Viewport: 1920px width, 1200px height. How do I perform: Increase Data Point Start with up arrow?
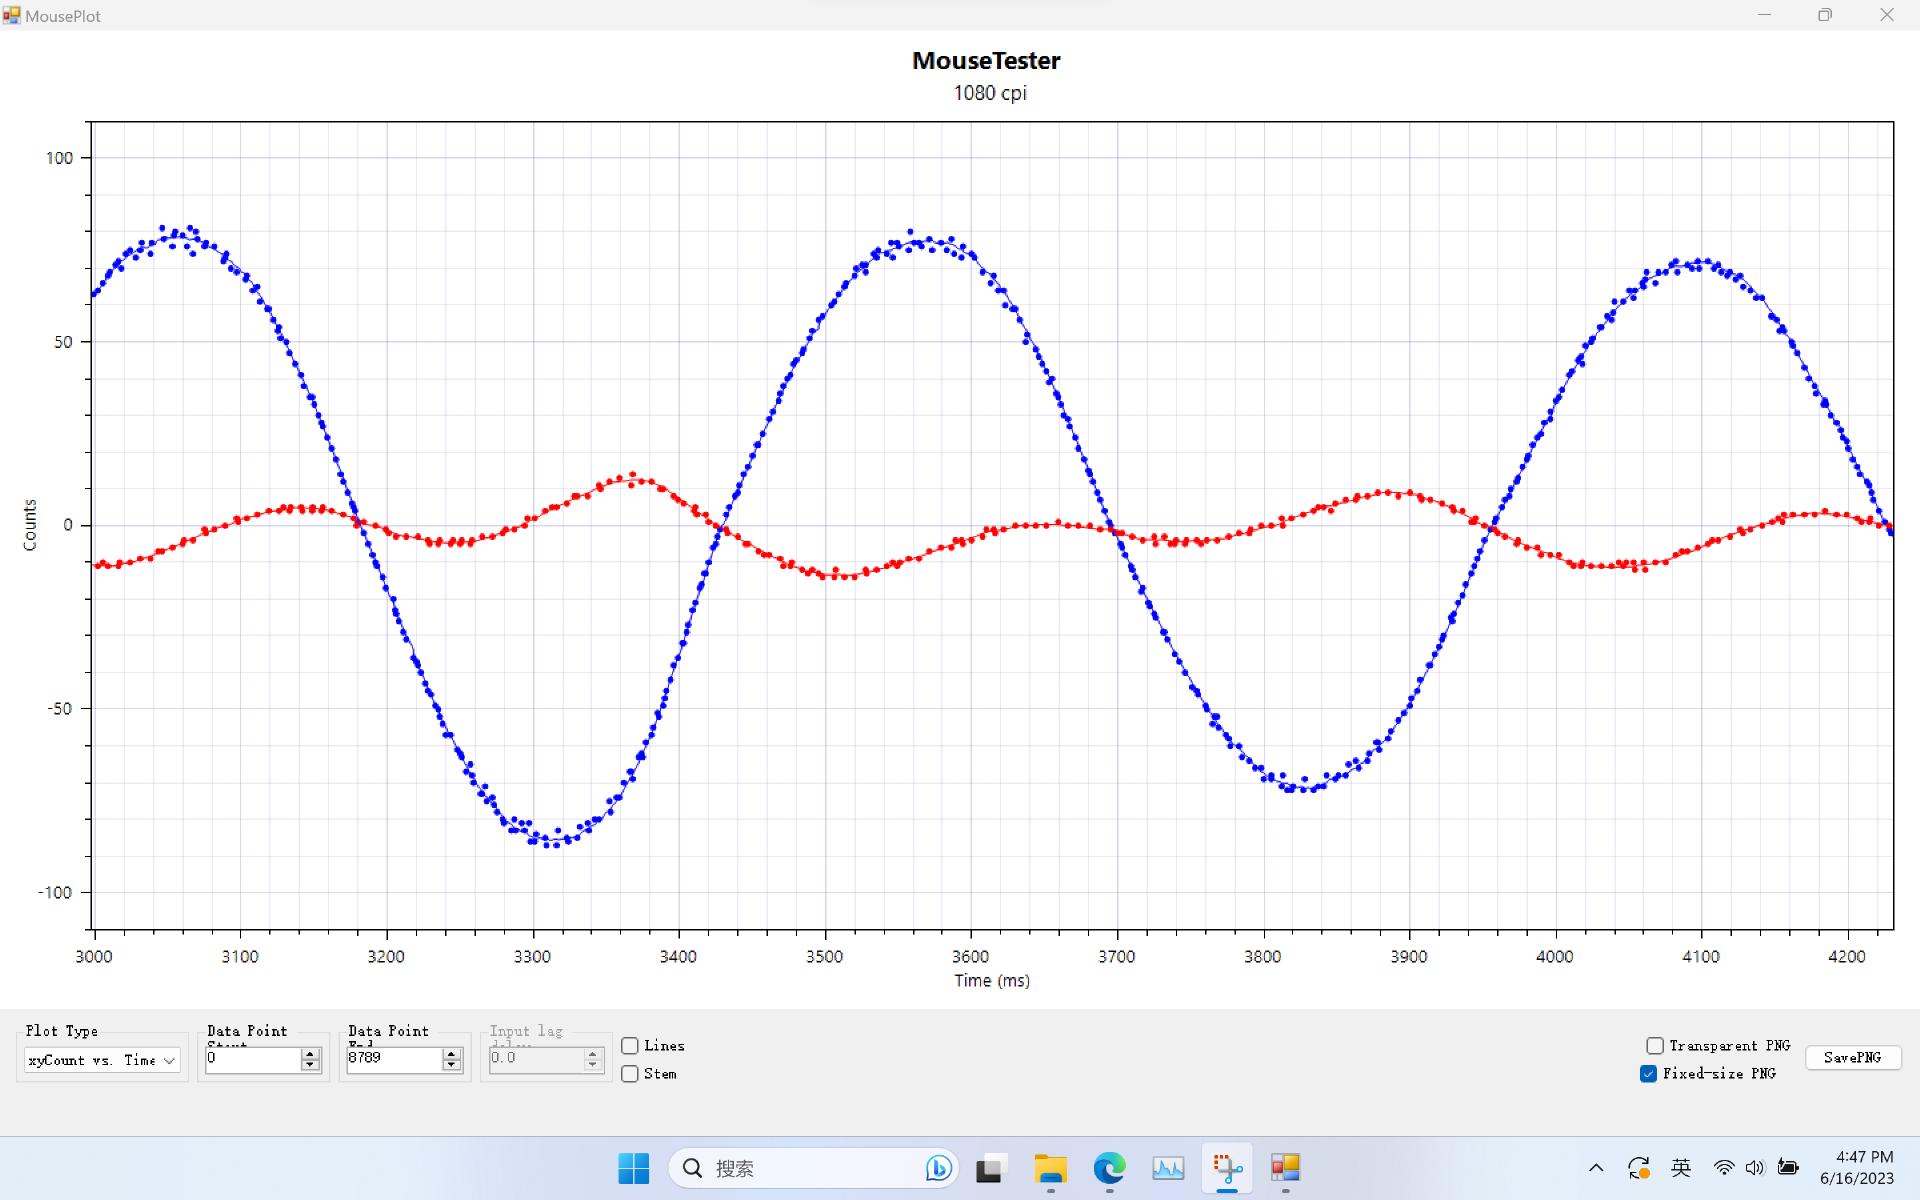[x=310, y=1054]
